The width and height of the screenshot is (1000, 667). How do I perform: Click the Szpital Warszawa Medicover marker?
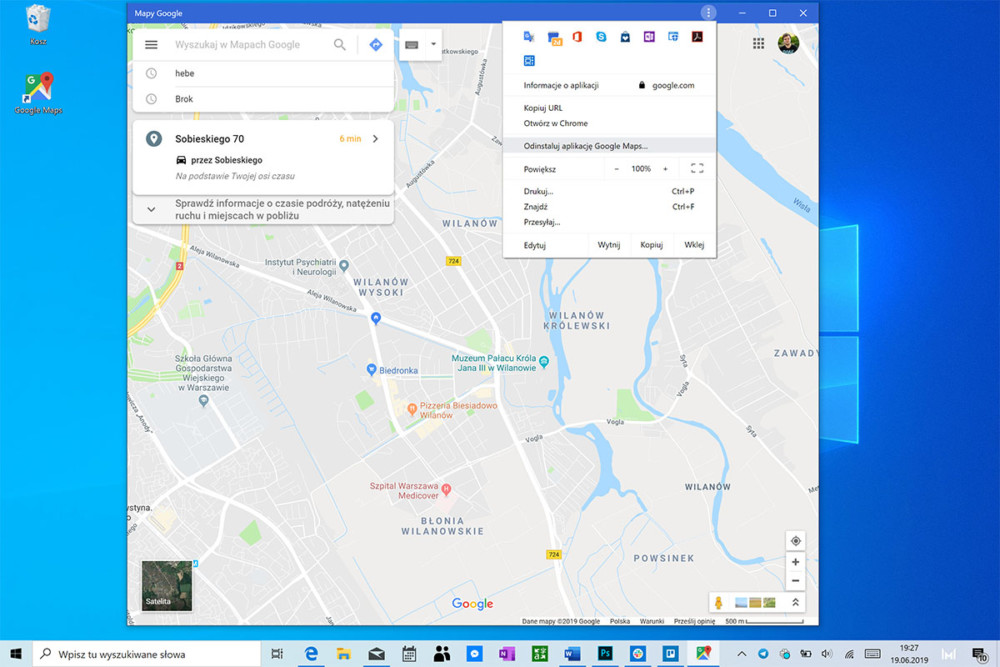[446, 490]
